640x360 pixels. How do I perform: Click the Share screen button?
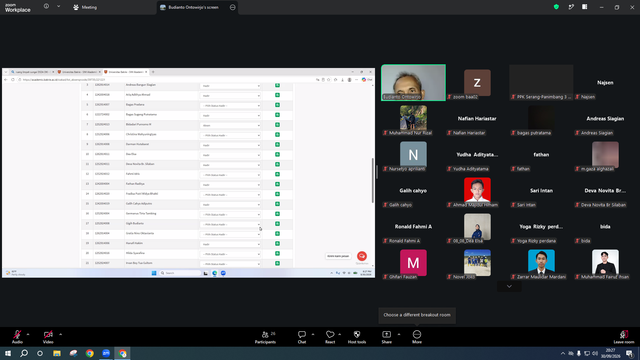[387, 337]
